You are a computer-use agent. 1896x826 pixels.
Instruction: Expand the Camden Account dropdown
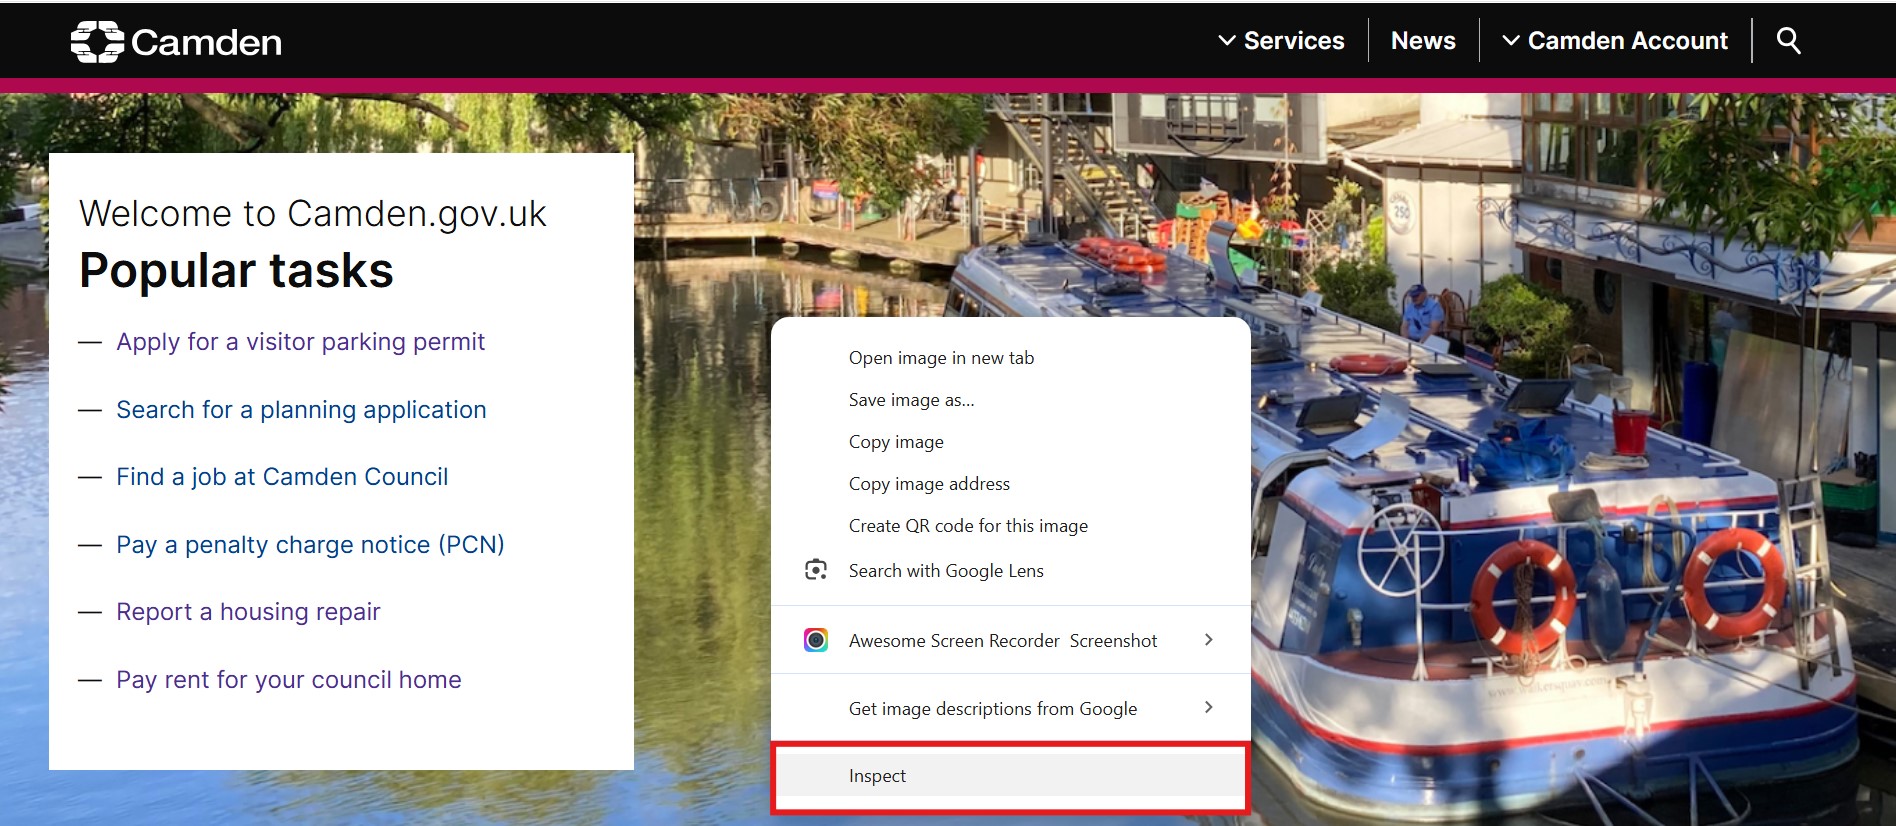1615,41
